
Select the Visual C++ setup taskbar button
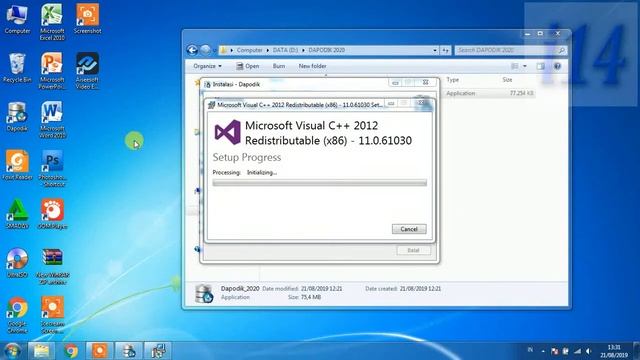point(158,351)
